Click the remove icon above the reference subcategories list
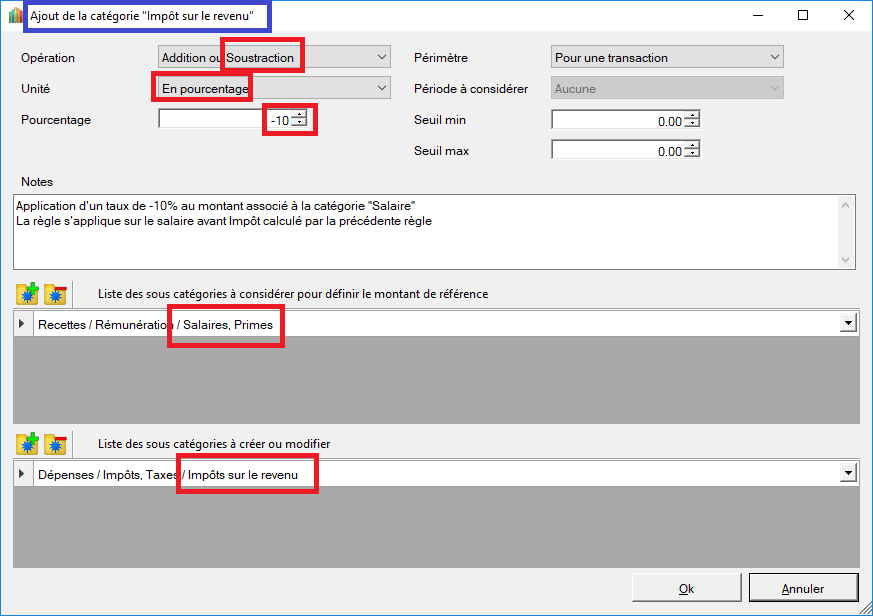The width and height of the screenshot is (873, 616). 55,294
